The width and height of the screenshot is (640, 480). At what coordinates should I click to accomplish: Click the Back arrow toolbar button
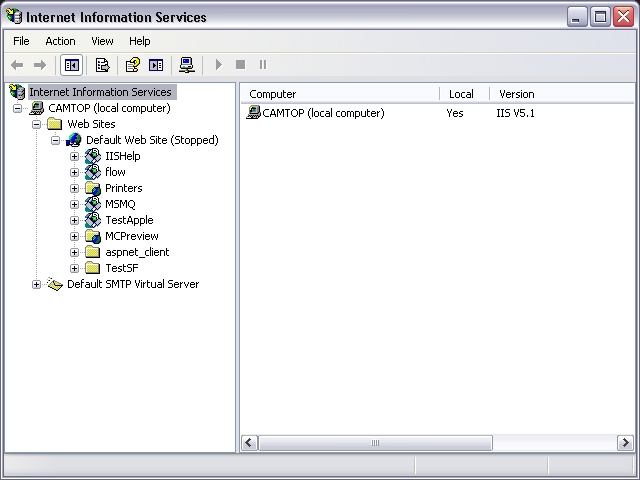pyautogui.click(x=17, y=65)
